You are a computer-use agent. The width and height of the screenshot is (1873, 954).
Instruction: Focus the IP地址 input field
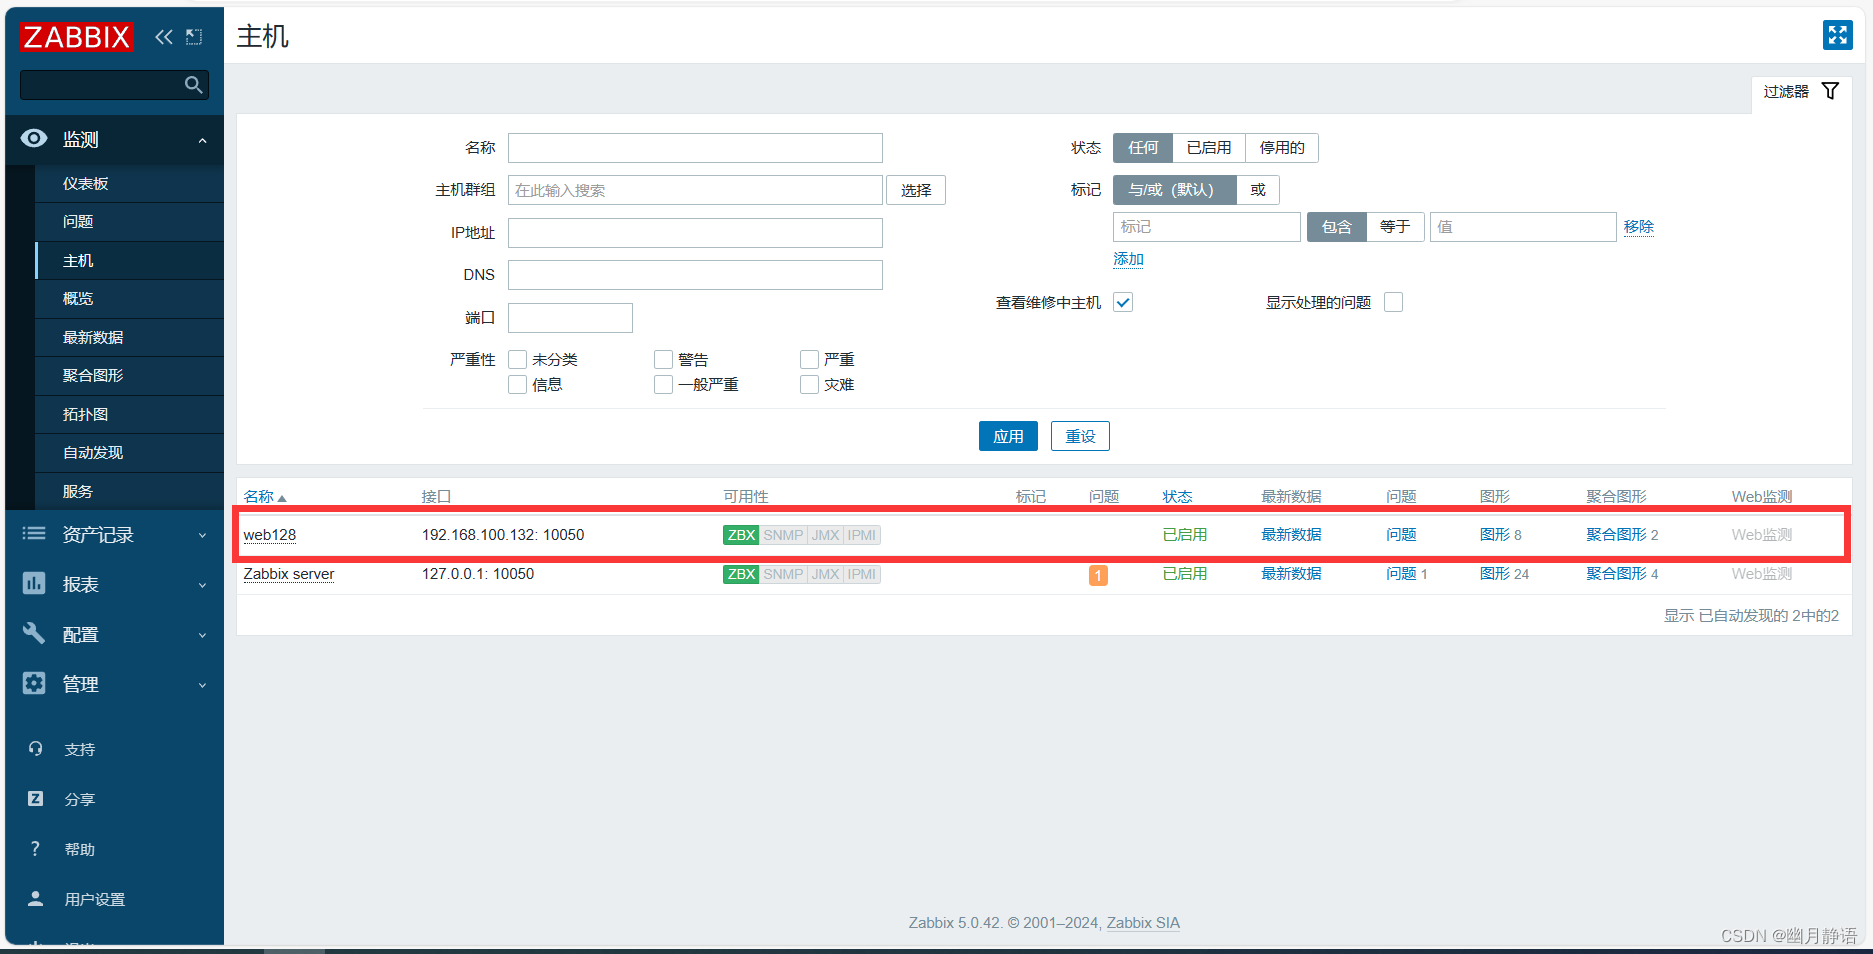(x=695, y=233)
